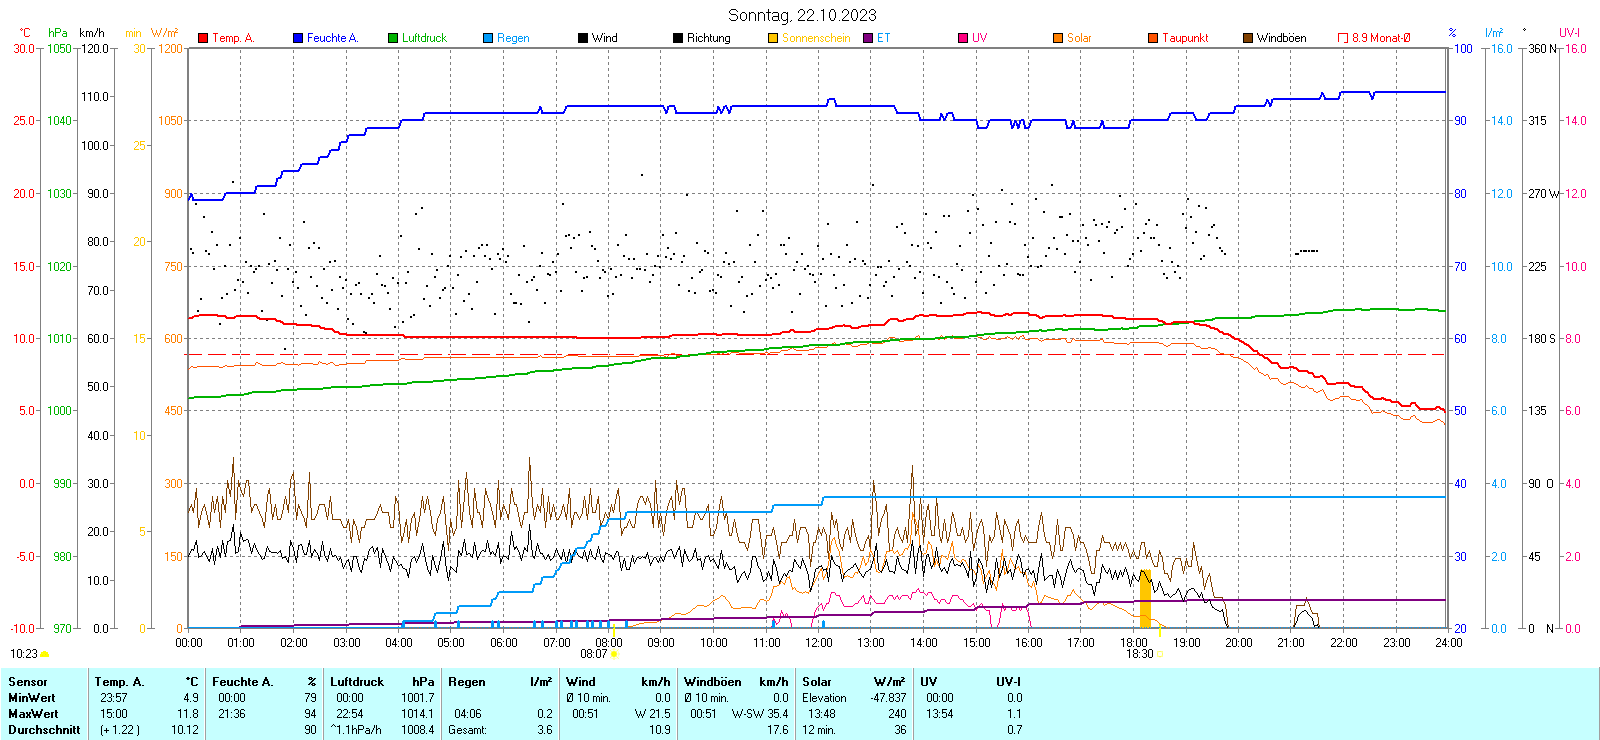Click the light blue Regen legend square

point(488,38)
